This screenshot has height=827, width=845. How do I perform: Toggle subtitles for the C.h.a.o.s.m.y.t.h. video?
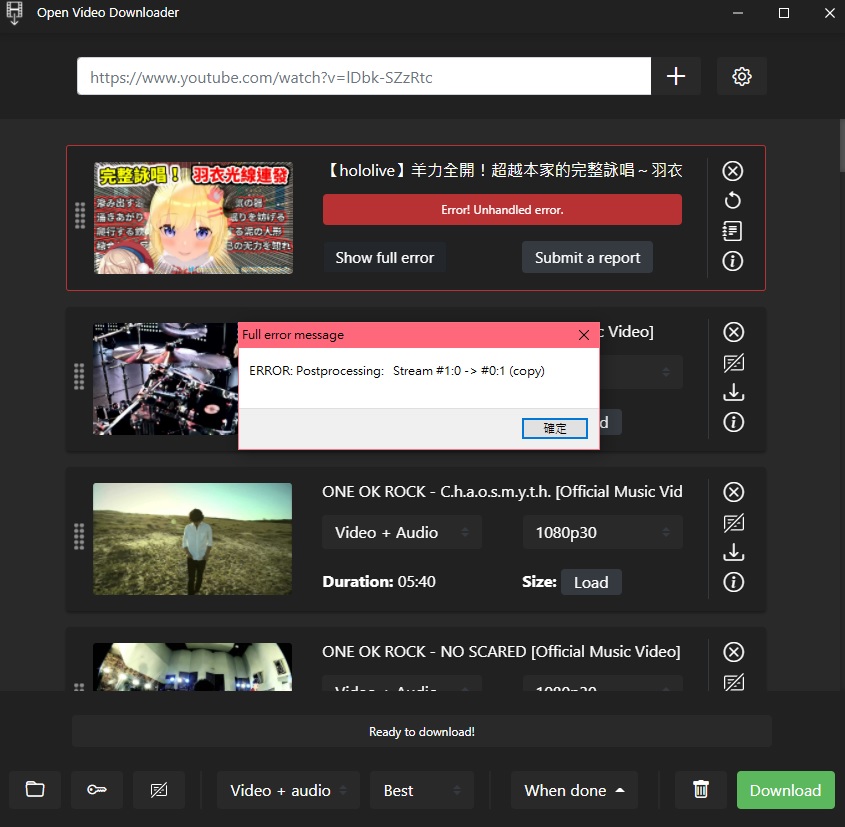733,522
